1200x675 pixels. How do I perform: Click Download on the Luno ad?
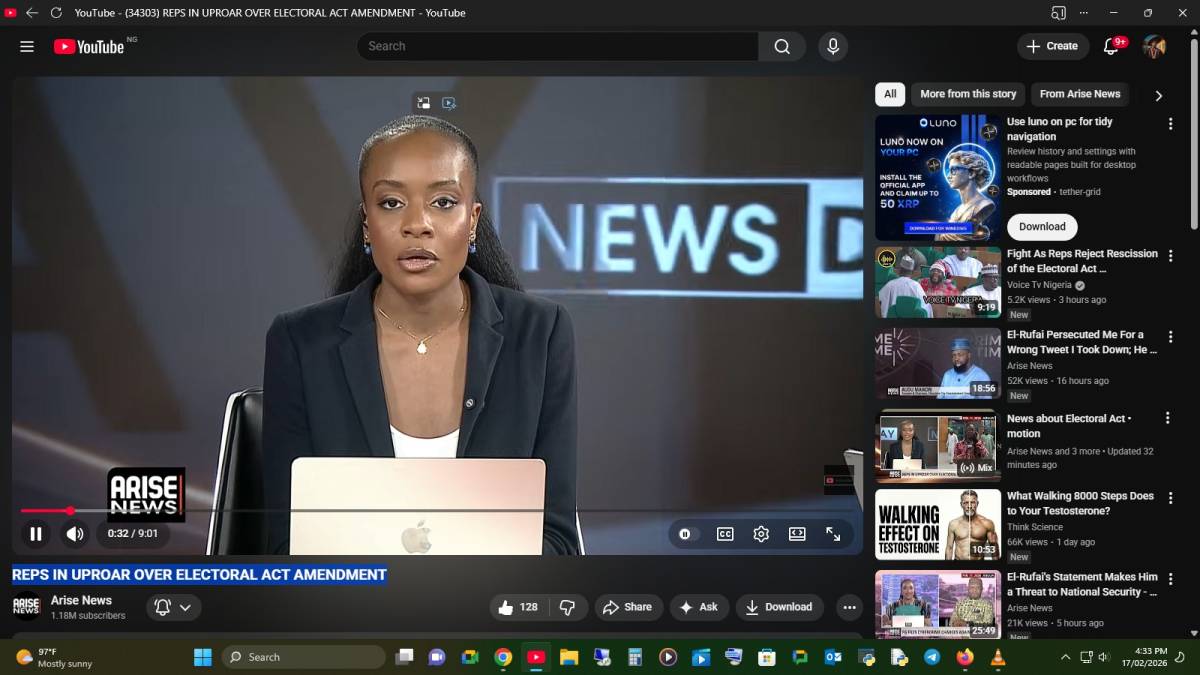pyautogui.click(x=1042, y=227)
